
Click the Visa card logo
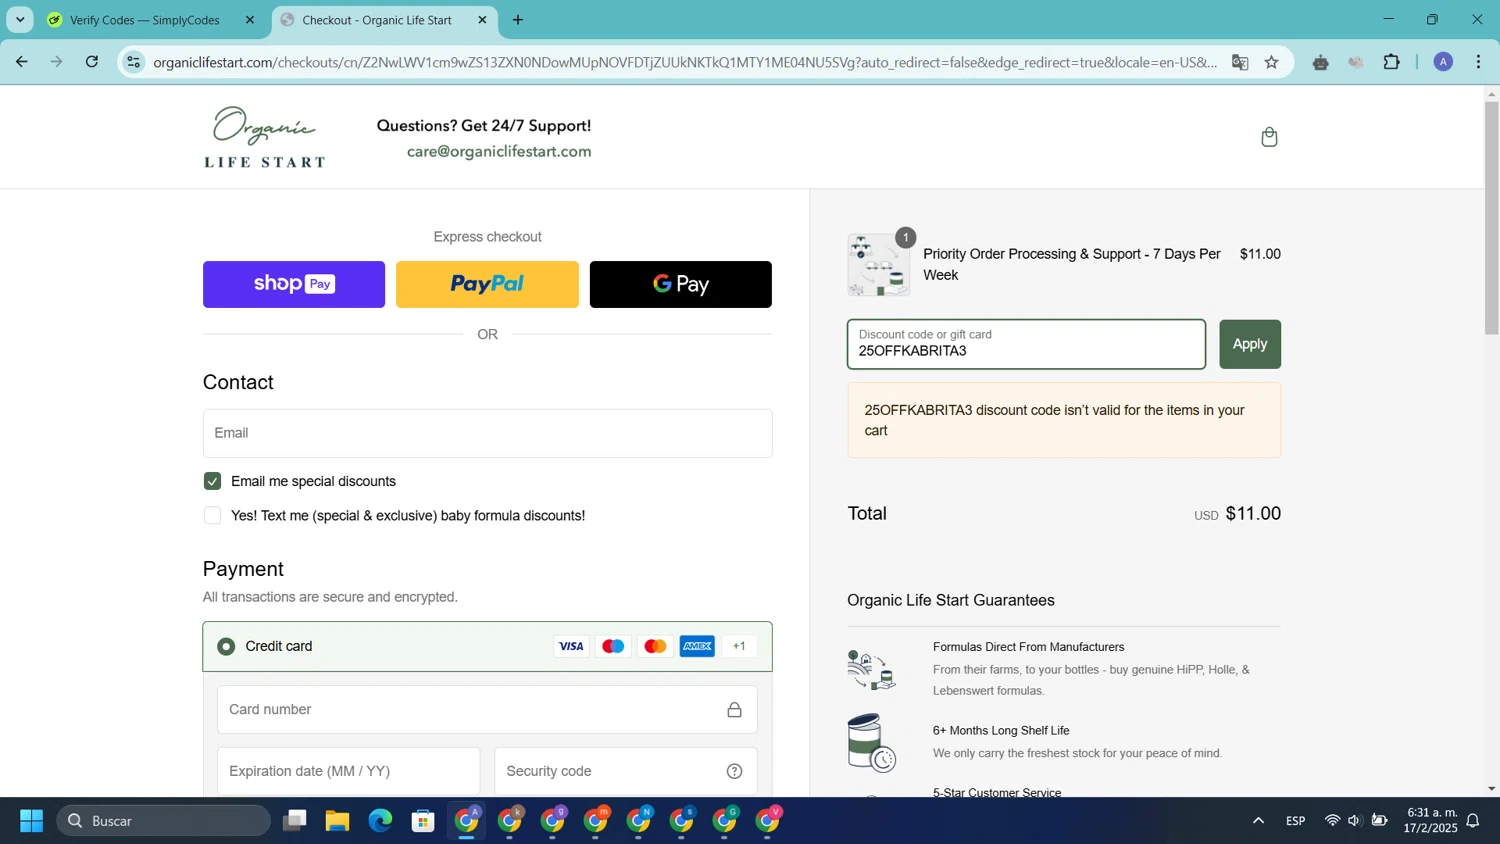click(x=571, y=646)
